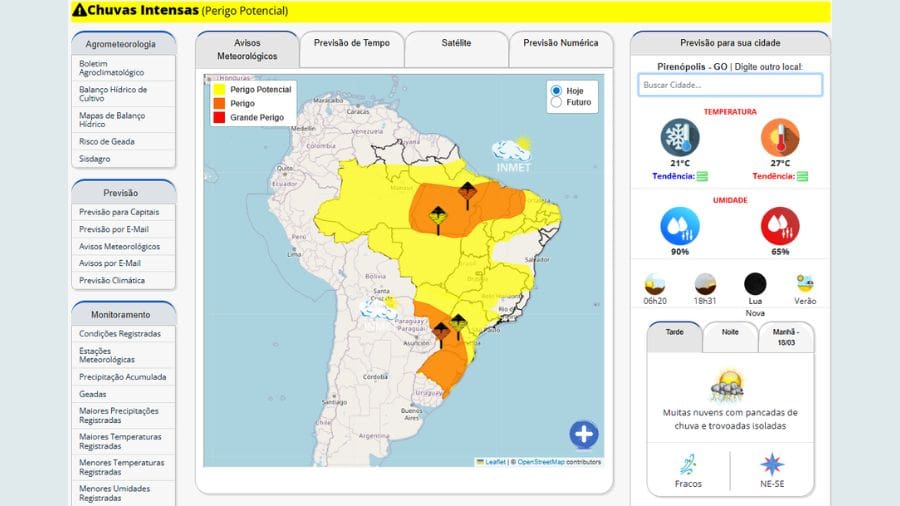
Task: Click the Fracos wind intensity icon
Action: 688,465
